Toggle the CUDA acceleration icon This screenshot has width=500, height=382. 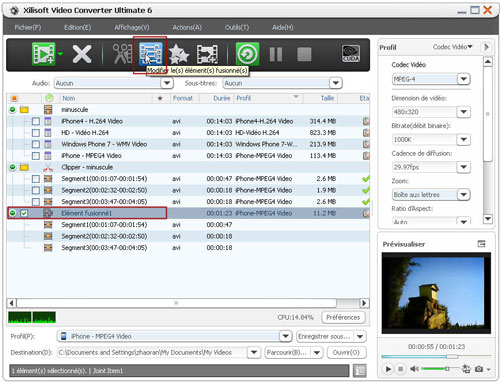click(x=351, y=54)
